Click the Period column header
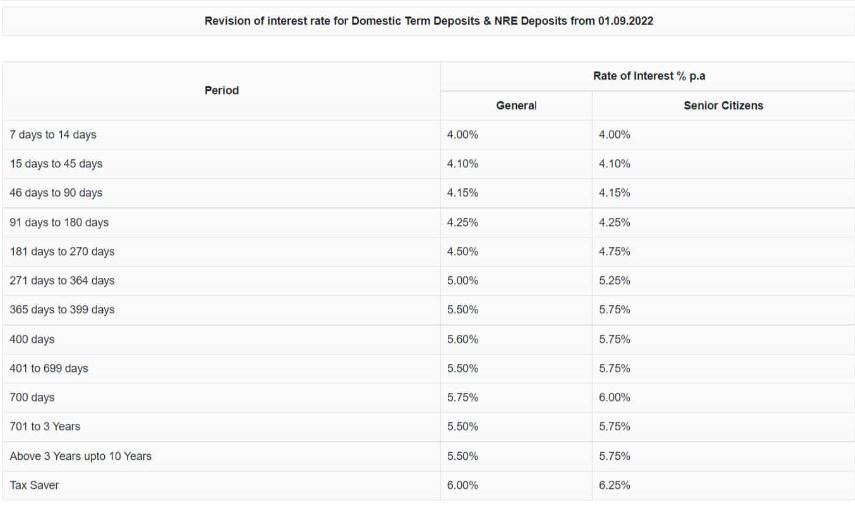Image resolution: width=855 pixels, height=505 pixels. 221,90
